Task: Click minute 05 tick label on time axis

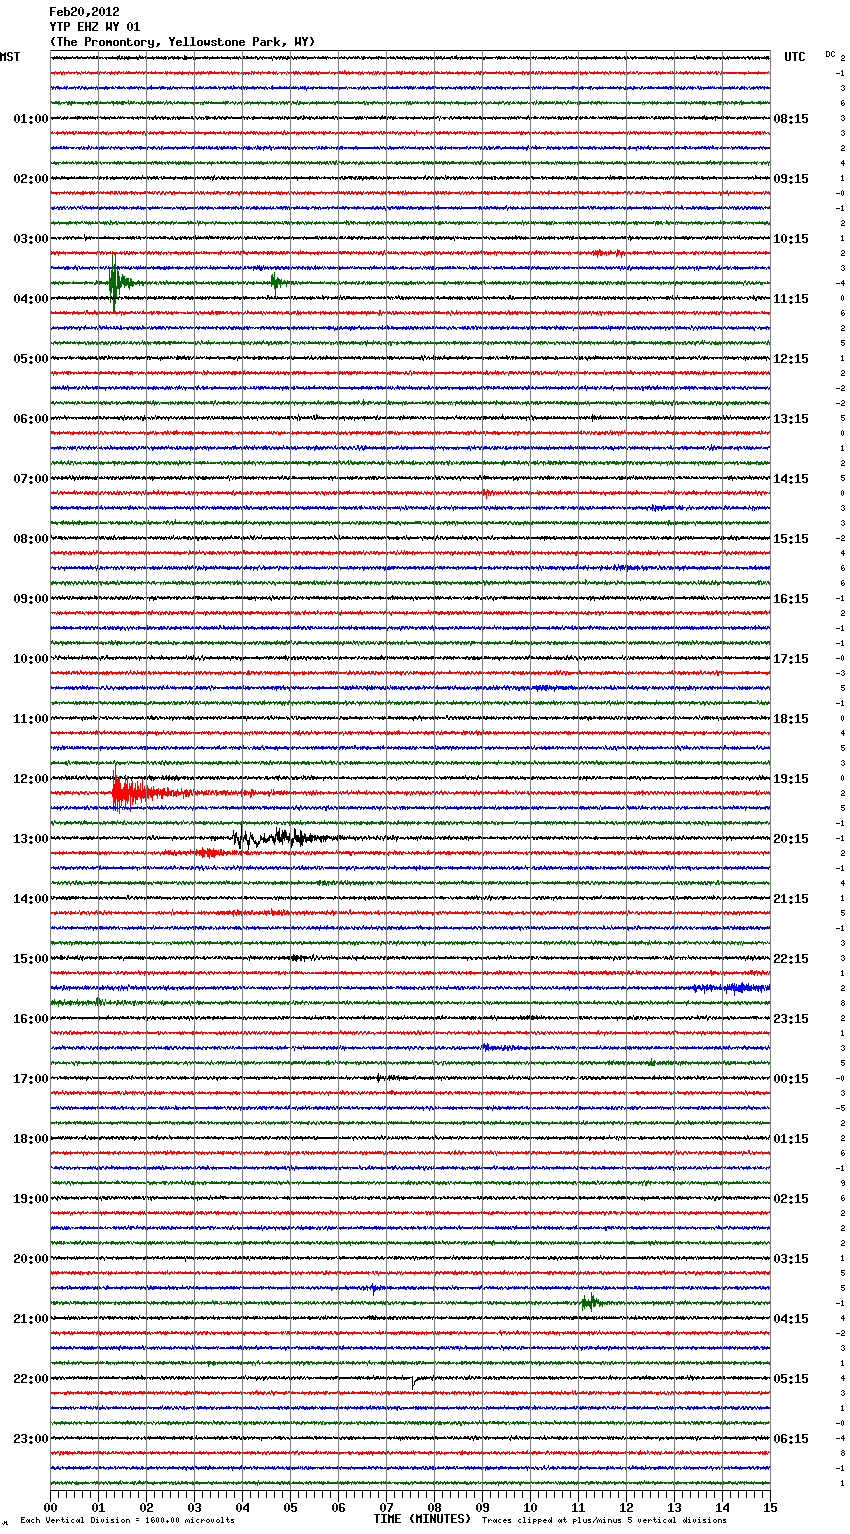Action: [x=290, y=1507]
